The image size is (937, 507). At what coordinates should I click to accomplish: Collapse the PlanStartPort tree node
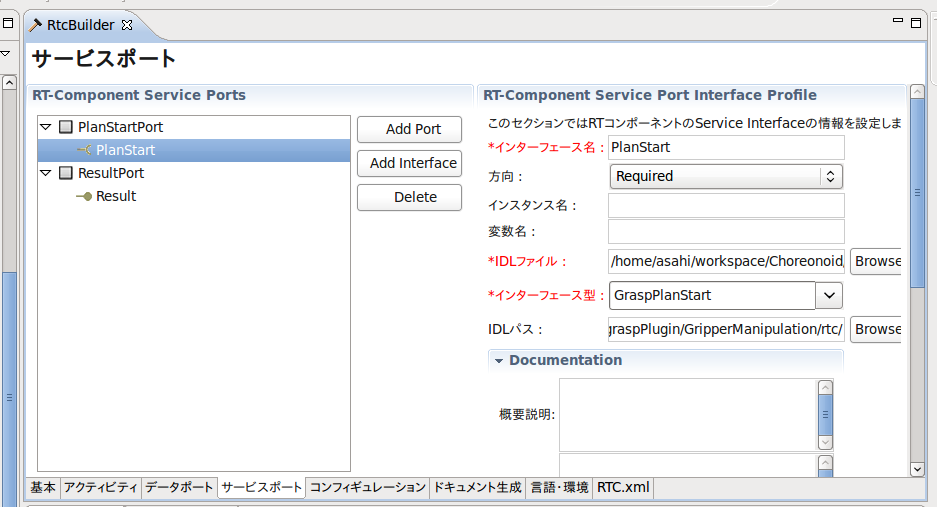coord(46,128)
